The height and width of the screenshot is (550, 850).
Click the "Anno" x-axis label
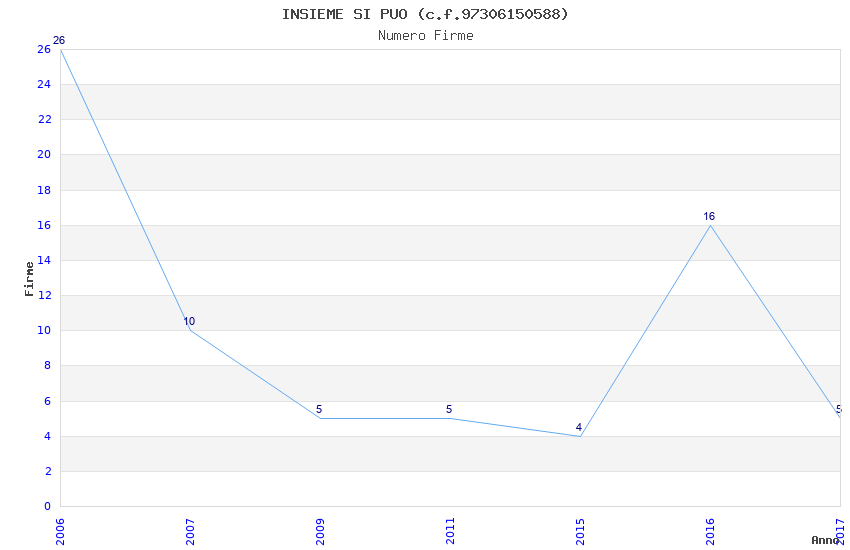pos(824,540)
